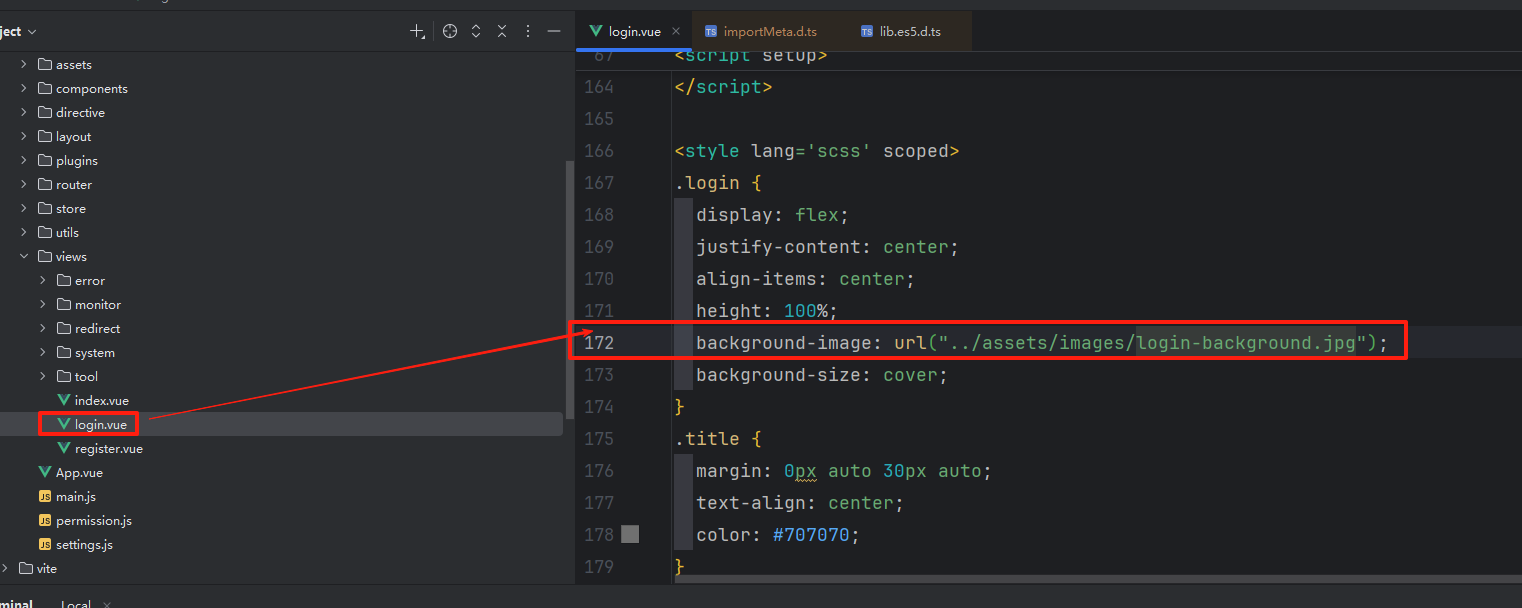Expand the router folder chevron

(24, 184)
